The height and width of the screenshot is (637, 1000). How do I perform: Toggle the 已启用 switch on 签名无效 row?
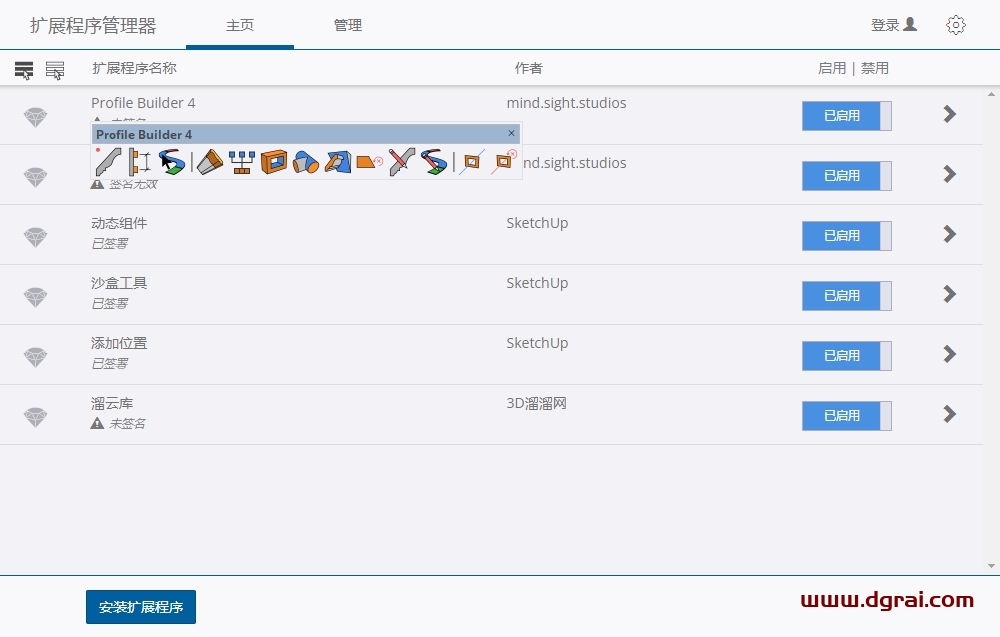tap(846, 175)
